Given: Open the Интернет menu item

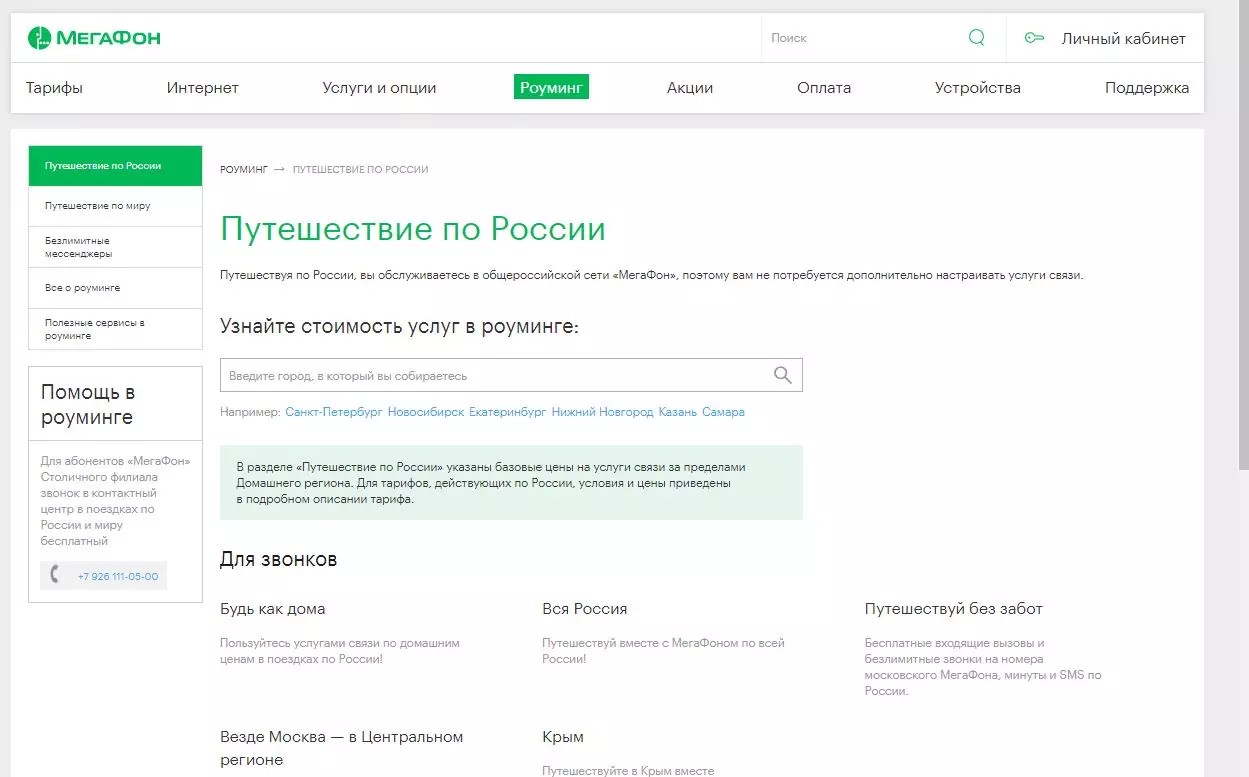Looking at the screenshot, I should coord(202,88).
